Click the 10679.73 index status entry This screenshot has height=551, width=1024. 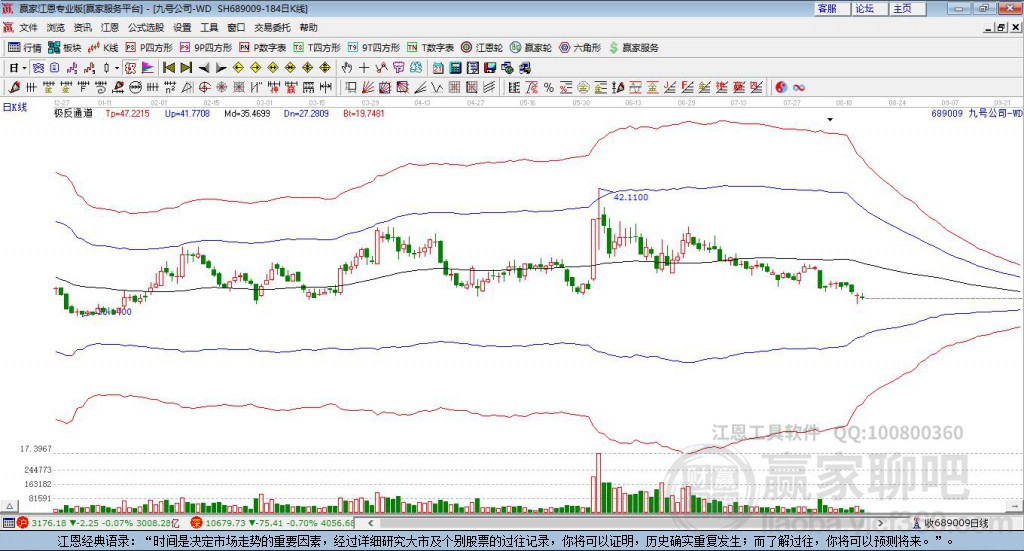pyautogui.click(x=272, y=523)
